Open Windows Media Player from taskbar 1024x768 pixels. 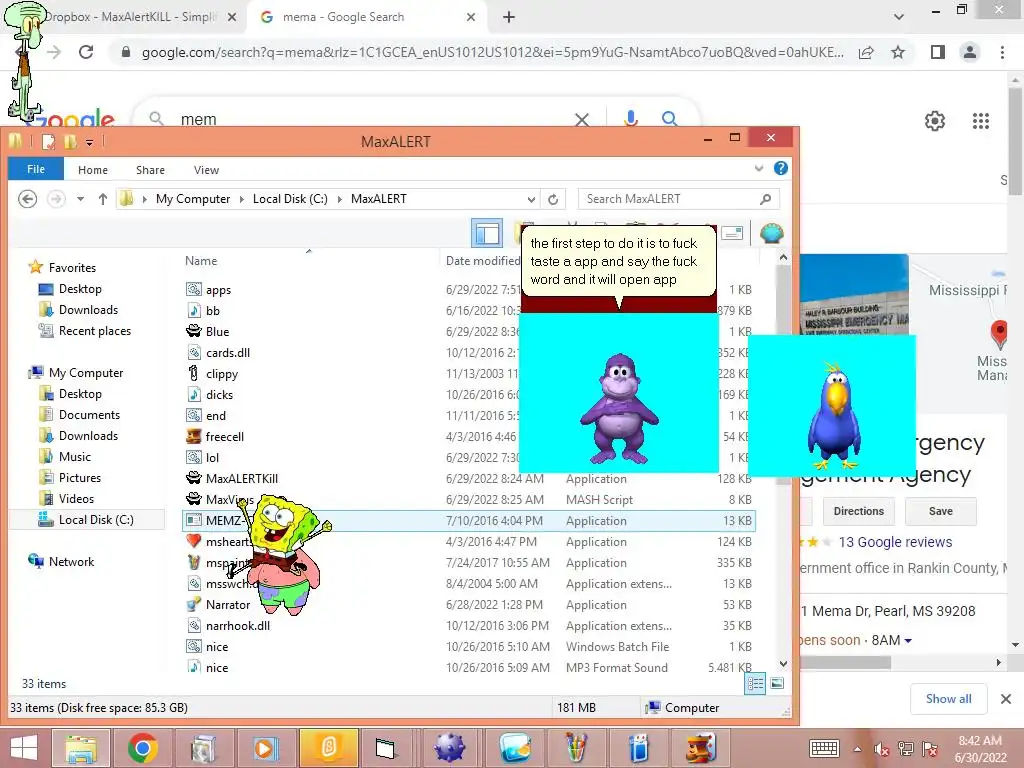tap(265, 747)
